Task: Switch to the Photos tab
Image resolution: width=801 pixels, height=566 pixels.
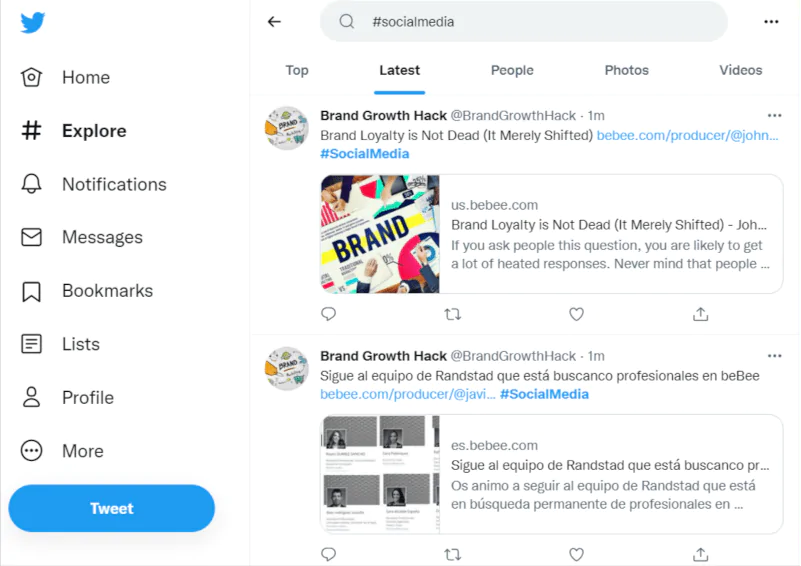Action: (627, 70)
